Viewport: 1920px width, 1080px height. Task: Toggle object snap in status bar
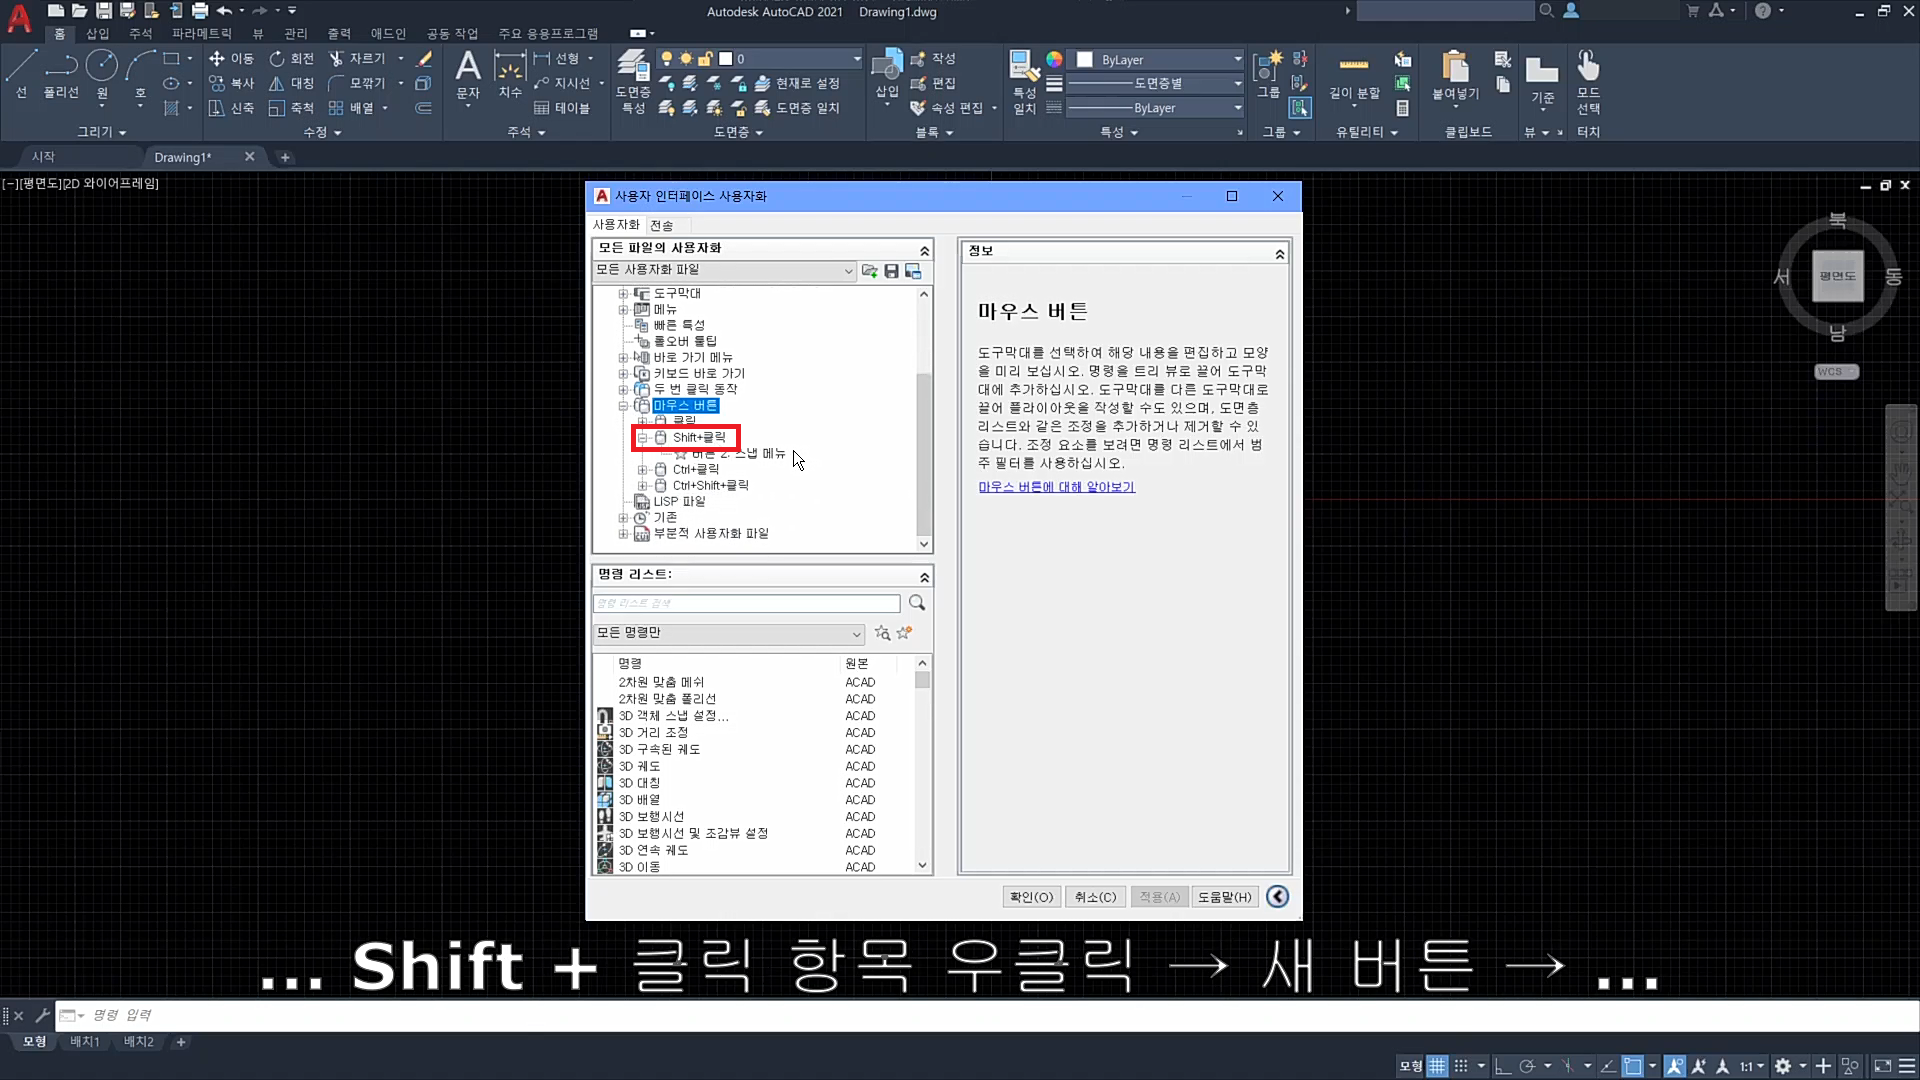[1632, 1066]
